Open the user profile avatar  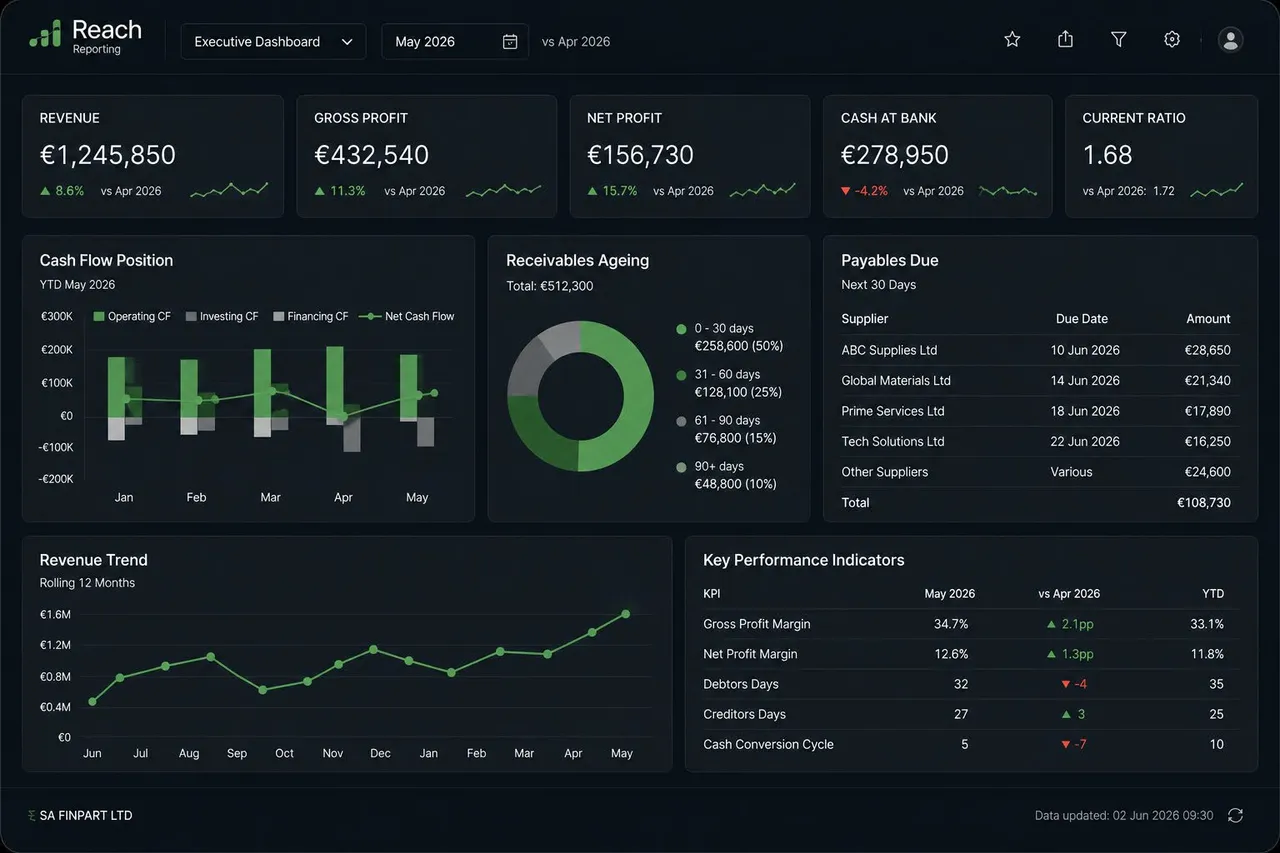(1231, 39)
